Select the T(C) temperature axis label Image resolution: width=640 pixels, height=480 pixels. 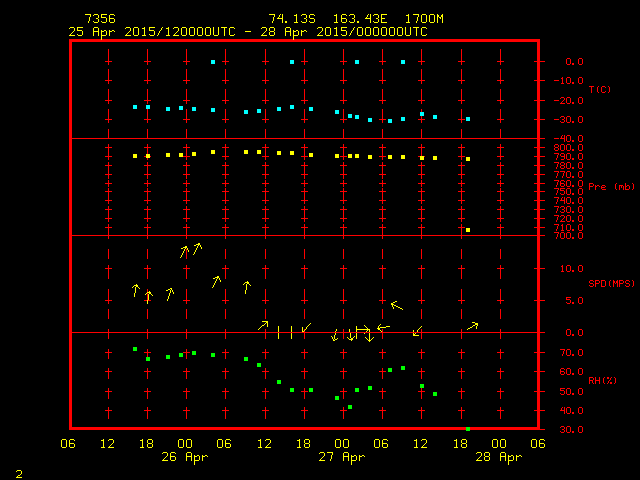599,90
